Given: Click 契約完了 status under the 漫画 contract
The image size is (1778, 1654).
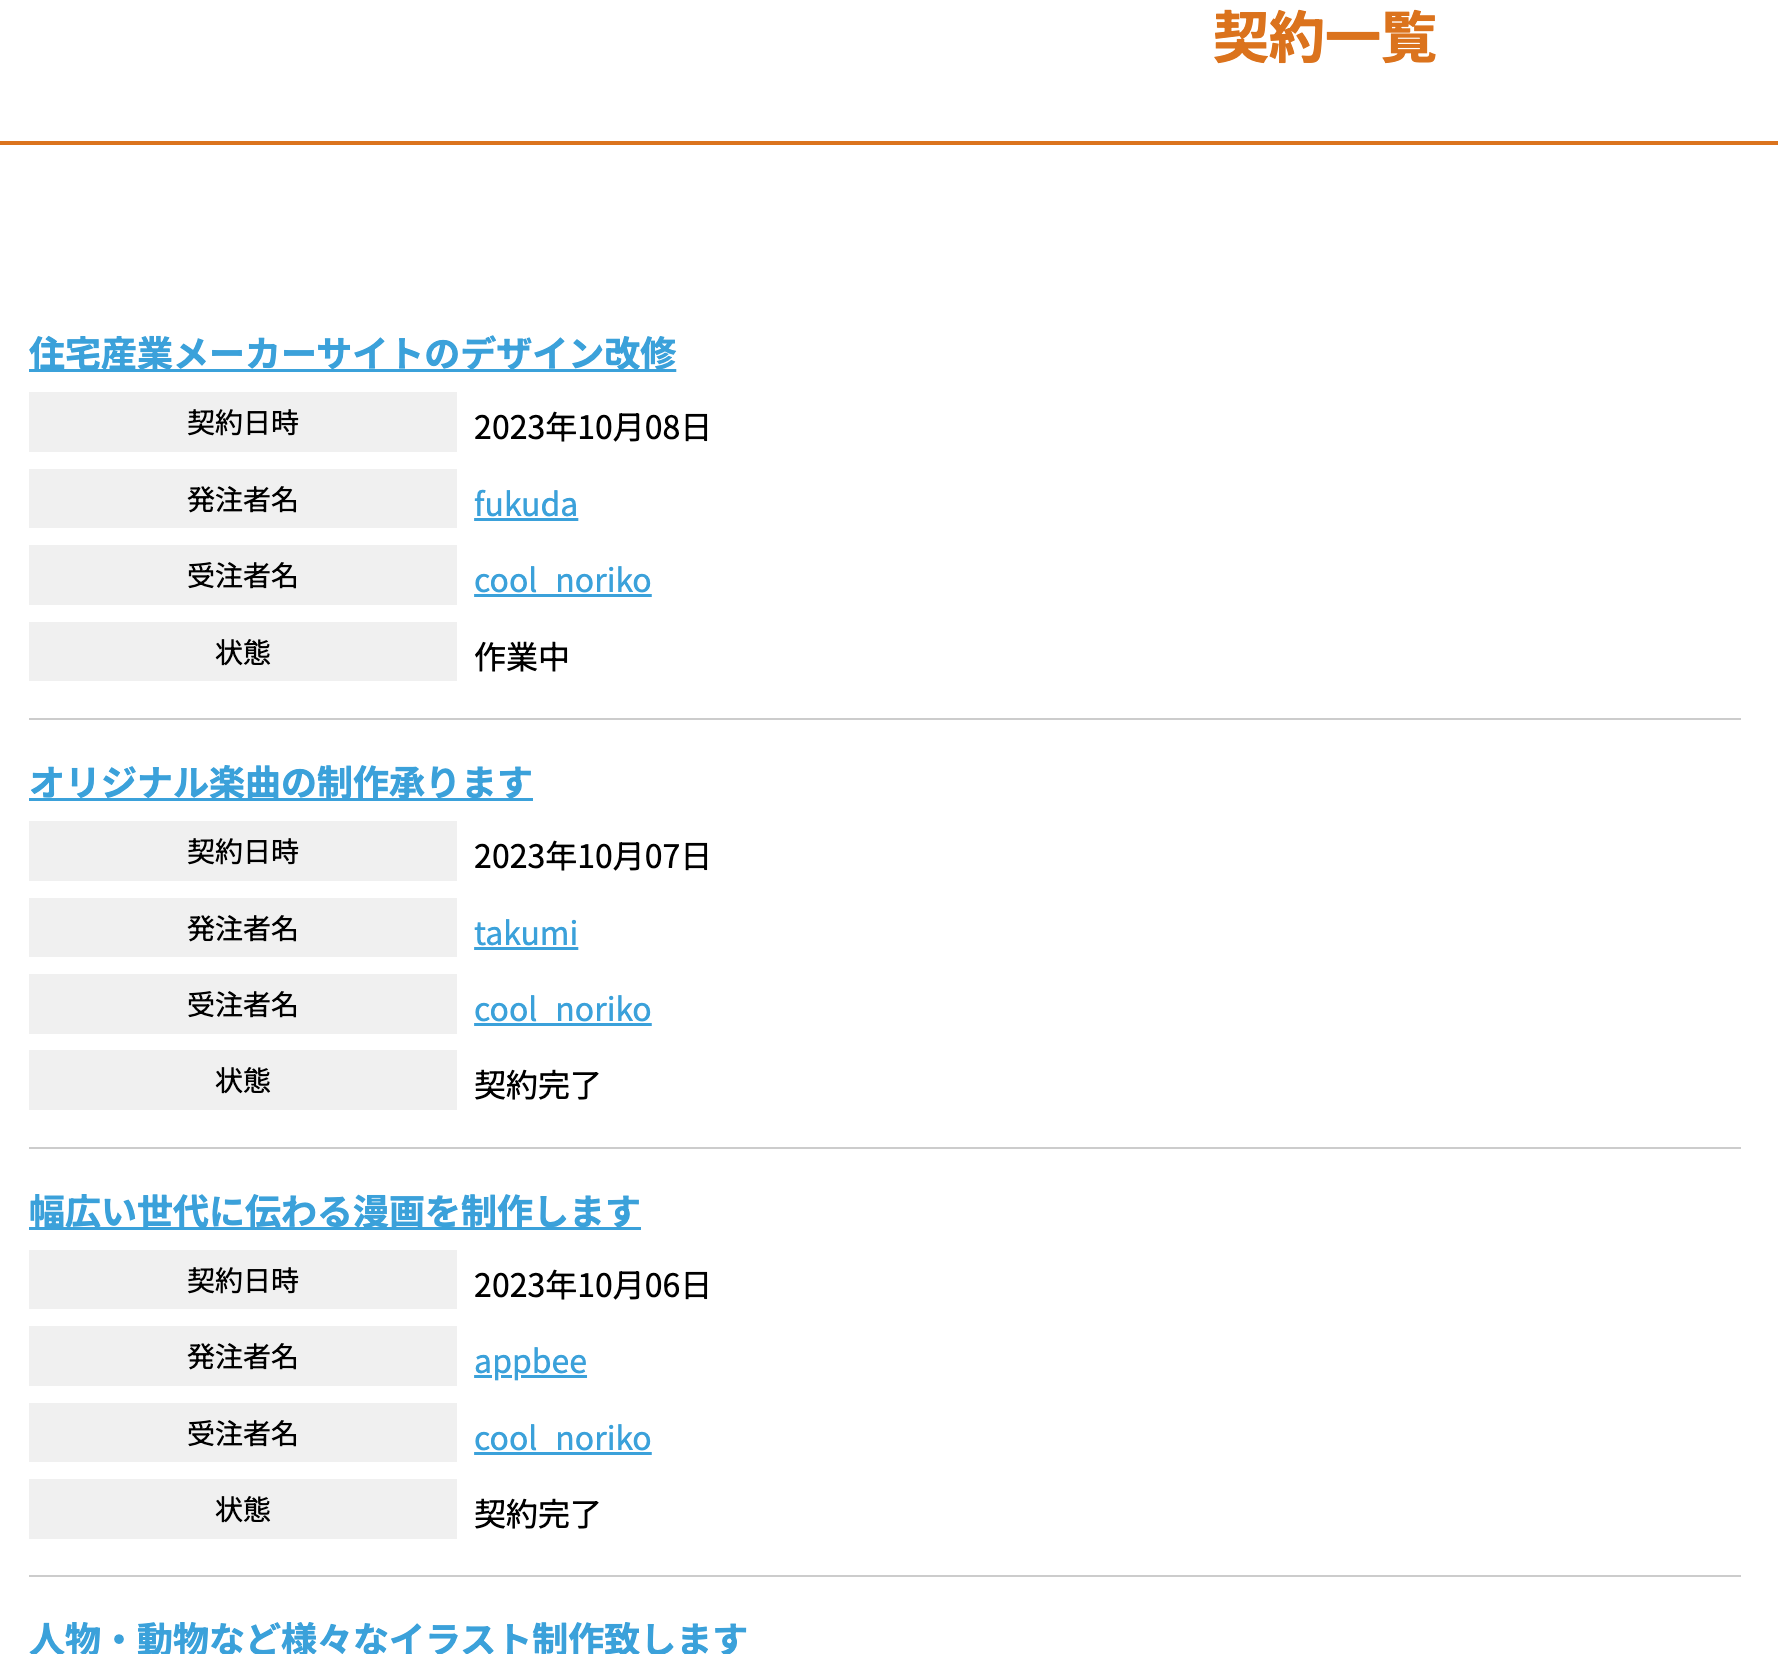Looking at the screenshot, I should 537,1515.
